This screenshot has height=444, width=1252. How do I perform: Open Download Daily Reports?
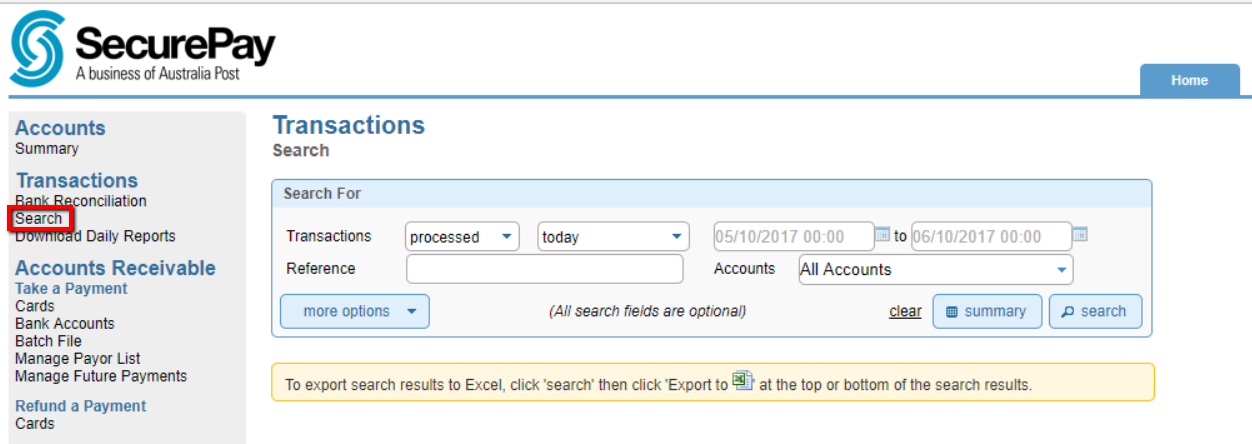95,236
